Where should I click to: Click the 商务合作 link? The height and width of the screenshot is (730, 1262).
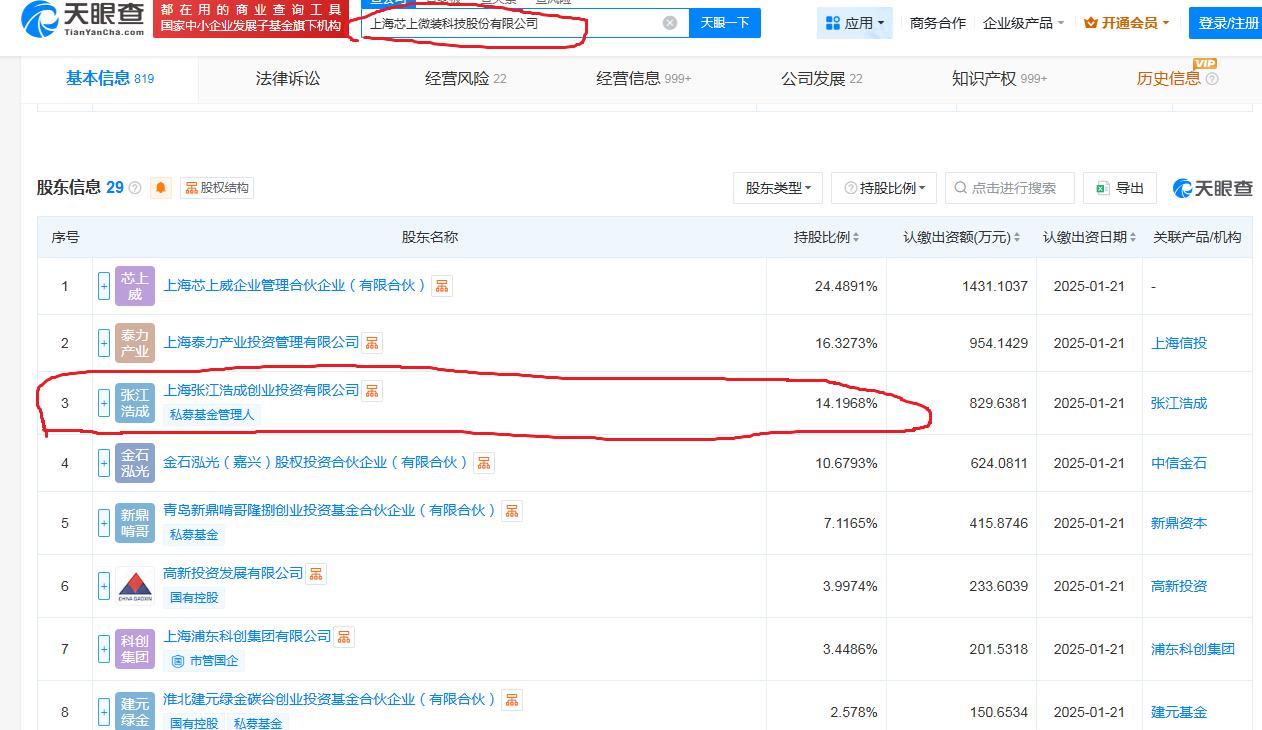coord(938,23)
